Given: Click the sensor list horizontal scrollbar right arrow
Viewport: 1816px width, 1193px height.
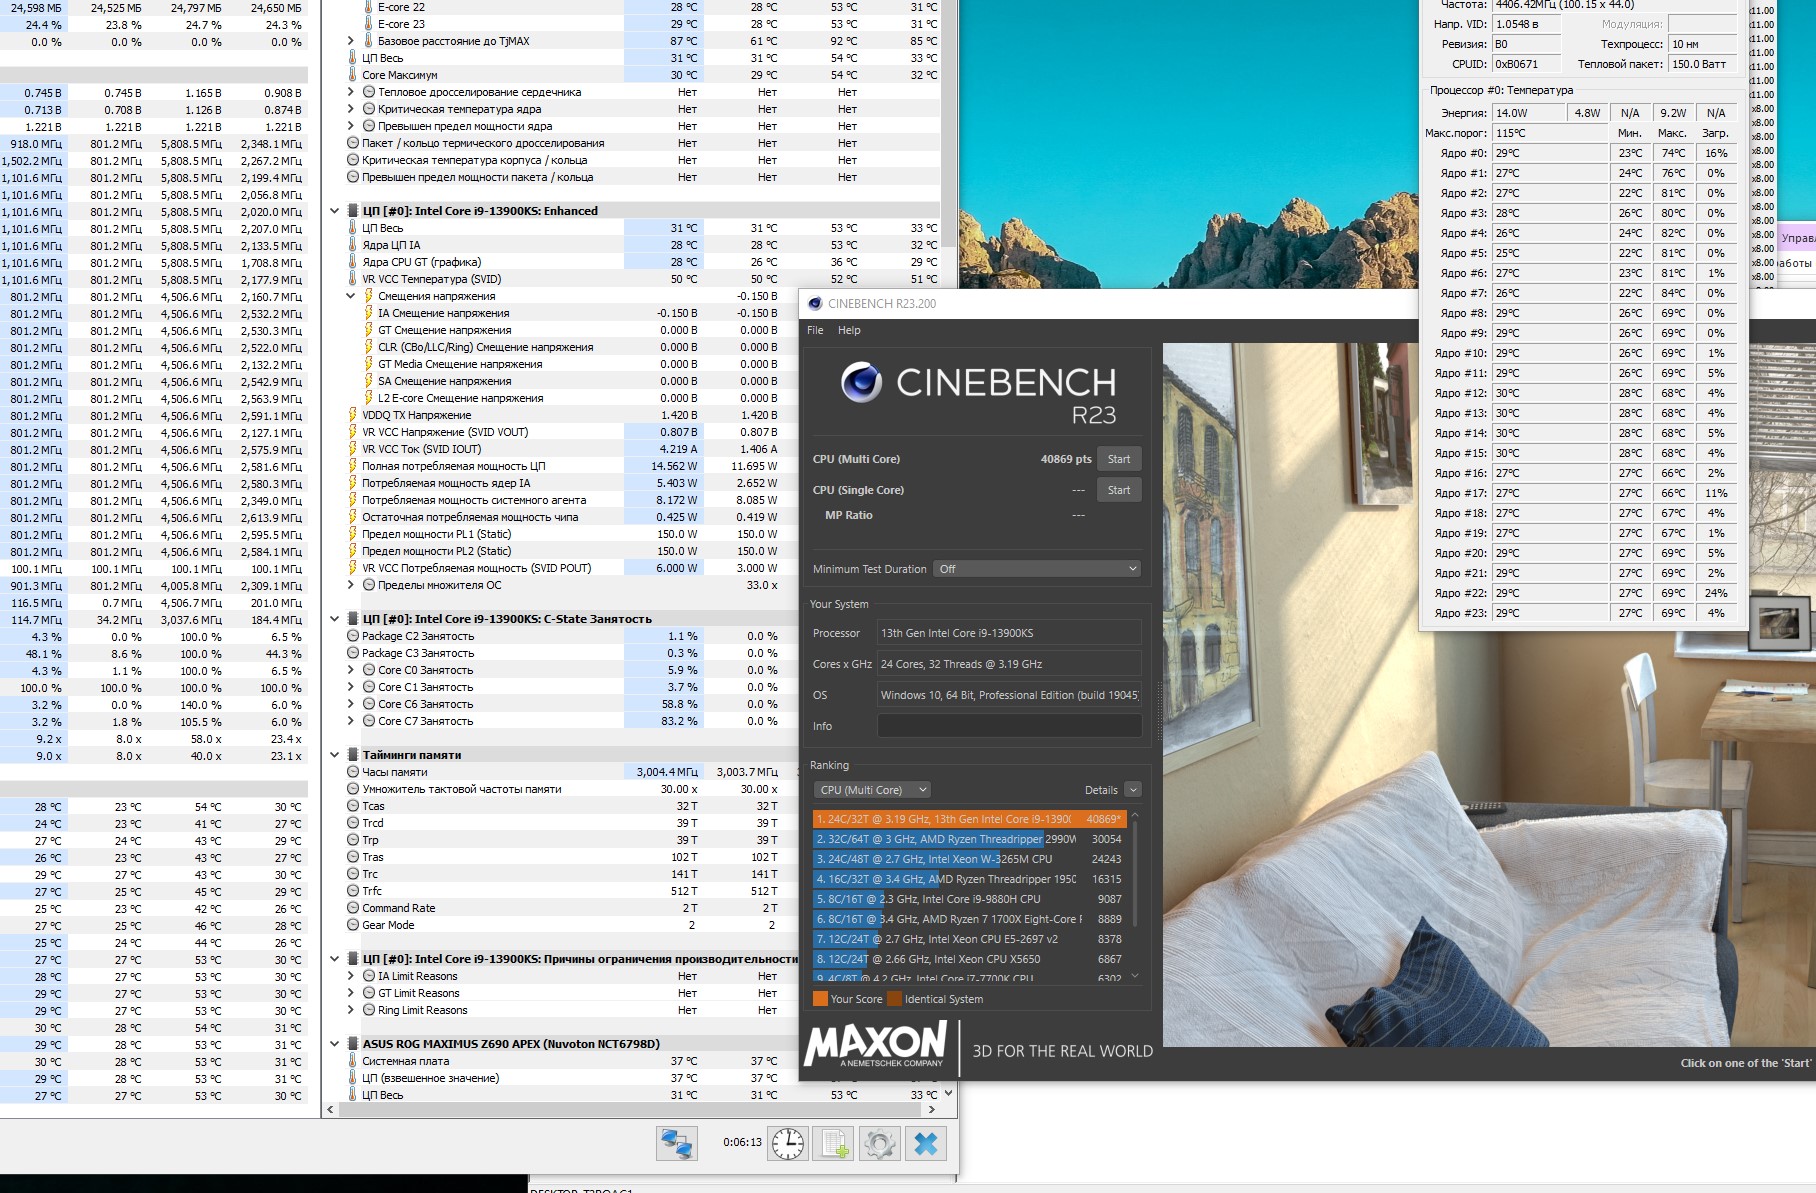Looking at the screenshot, I should tap(932, 1109).
